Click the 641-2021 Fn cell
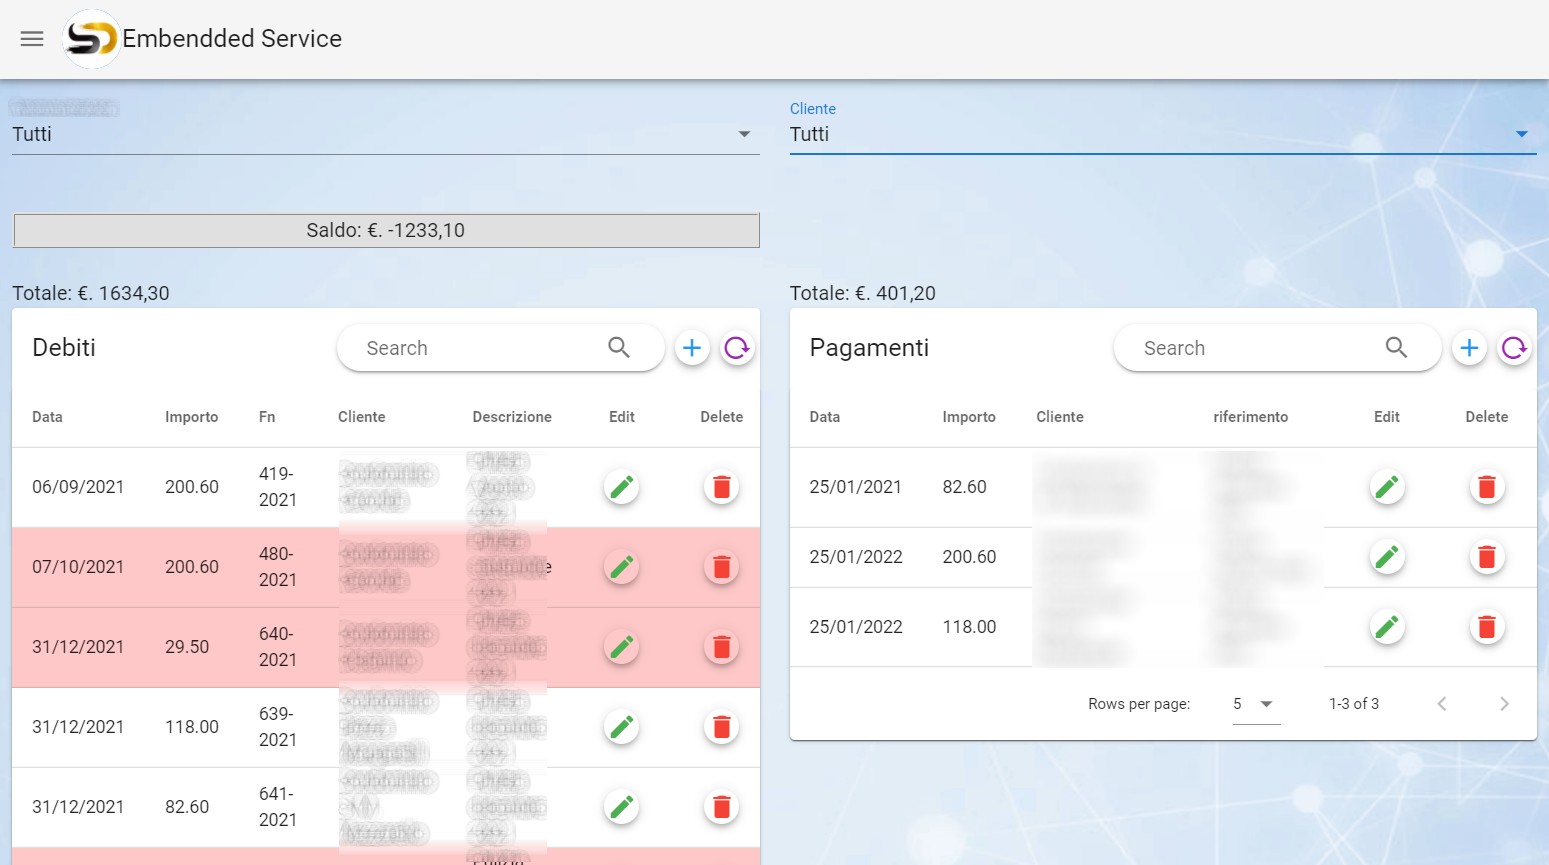 pyautogui.click(x=278, y=807)
